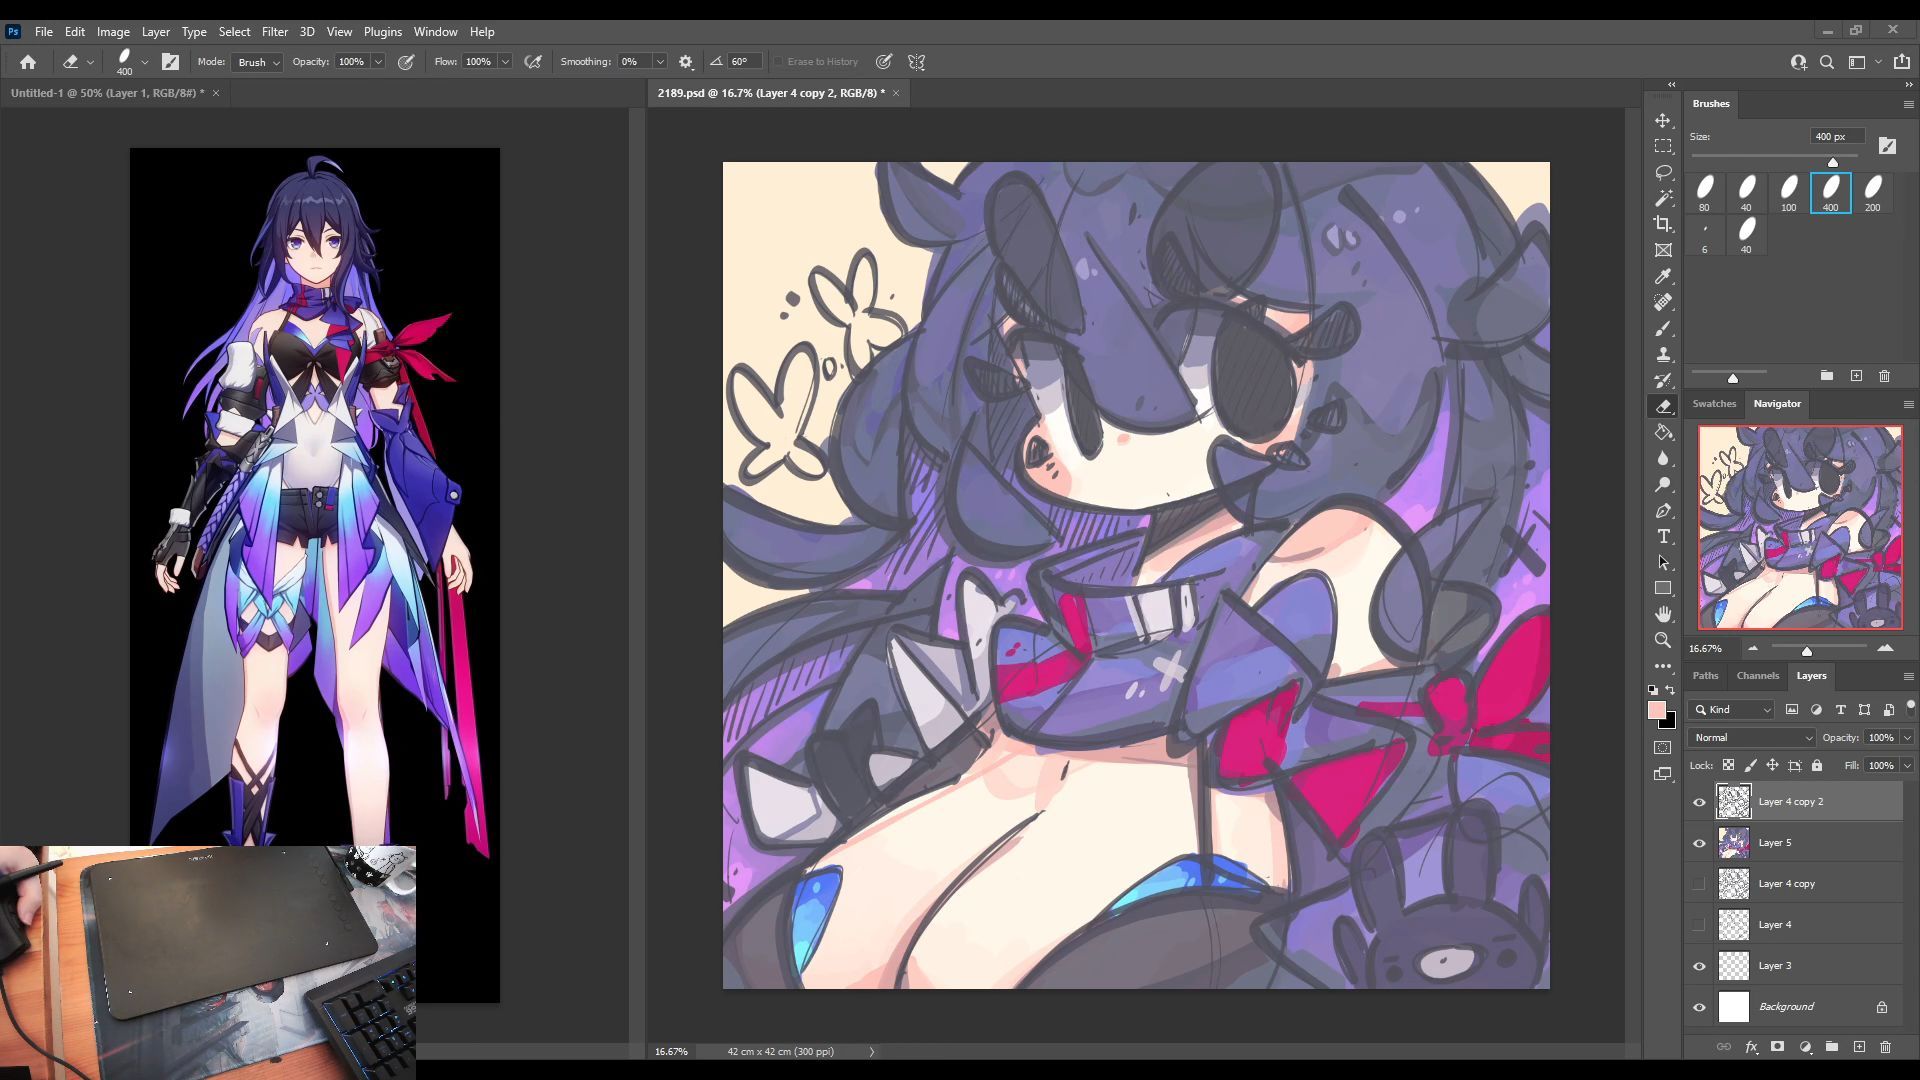Click the Home icon in options bar
Image resolution: width=1920 pixels, height=1080 pixels.
28,62
